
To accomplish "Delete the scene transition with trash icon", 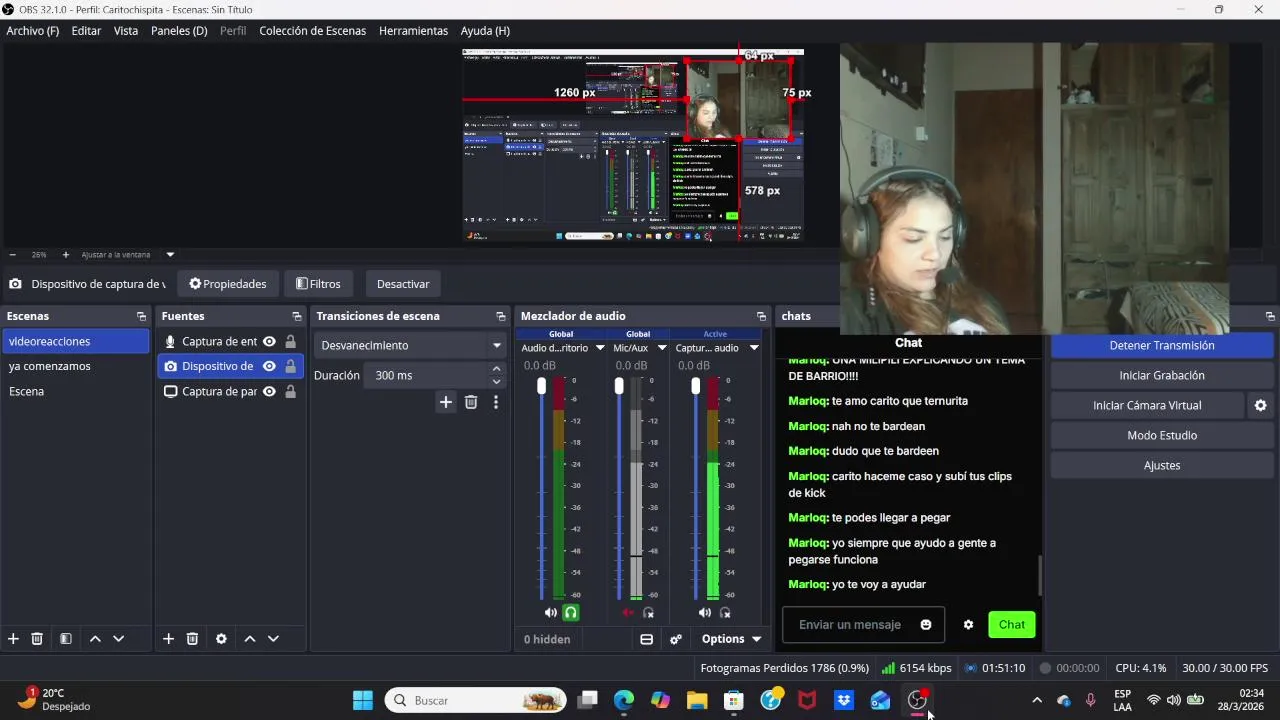I will click(471, 402).
